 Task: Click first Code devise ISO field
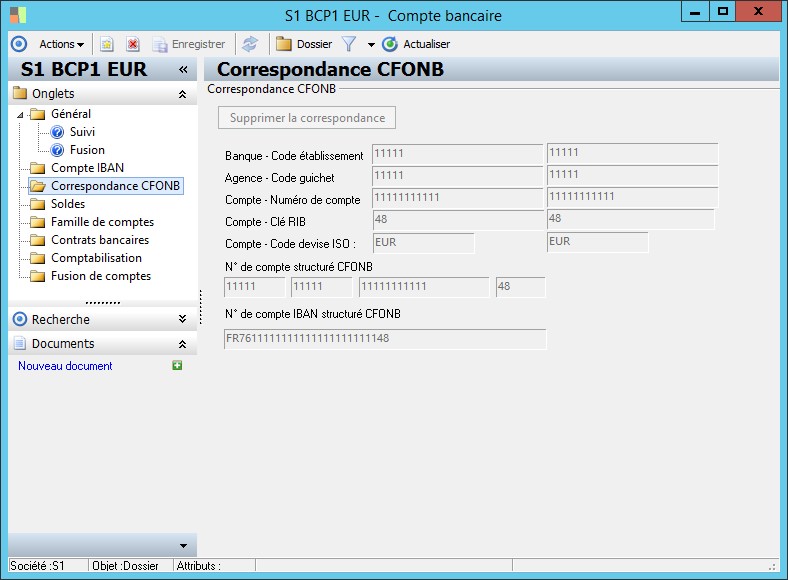[x=424, y=243]
